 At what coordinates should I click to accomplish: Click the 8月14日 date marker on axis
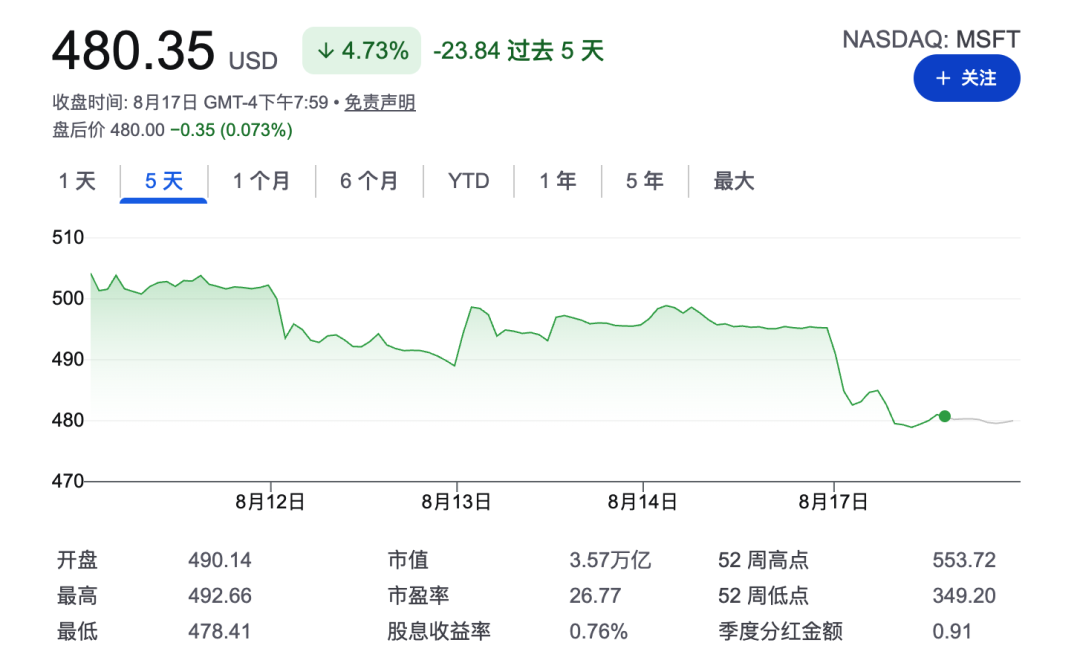pyautogui.click(x=642, y=501)
